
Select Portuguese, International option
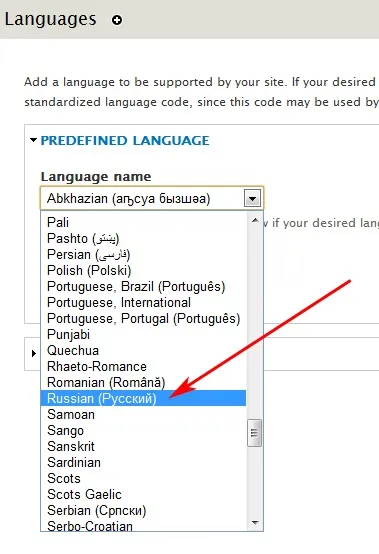(x=143, y=302)
